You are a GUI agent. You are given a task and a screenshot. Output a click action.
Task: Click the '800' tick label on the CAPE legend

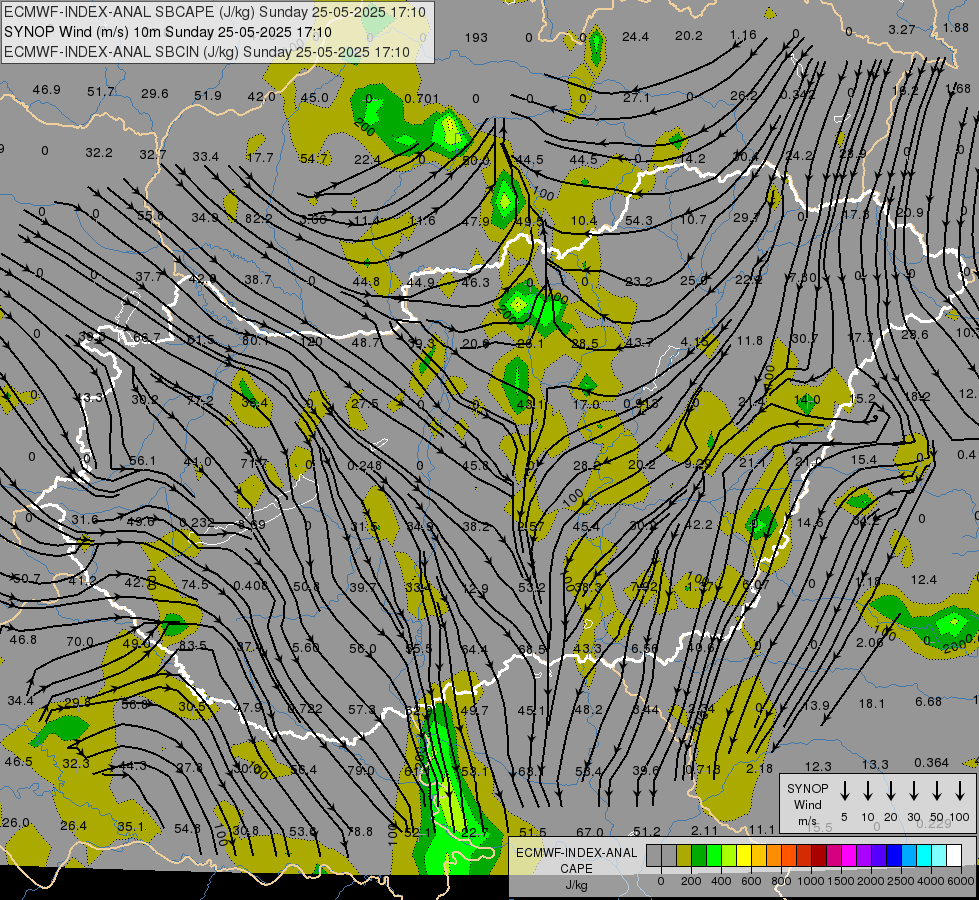click(x=781, y=881)
